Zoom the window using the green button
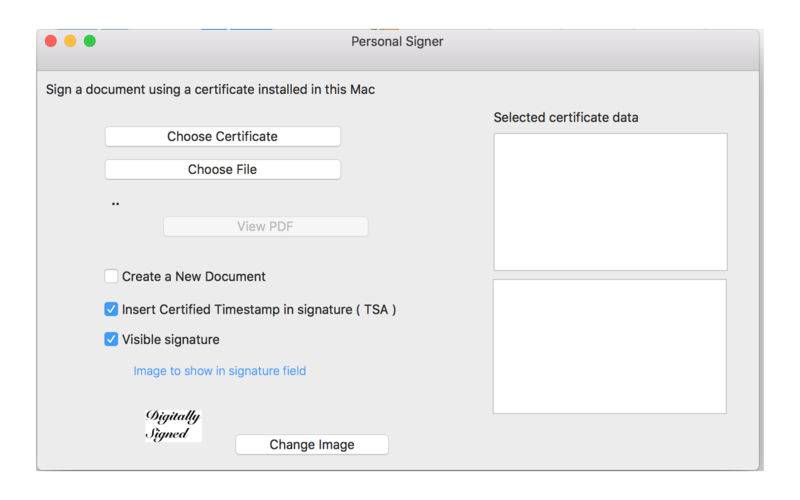Screen dimensions: 800x500 click(90, 41)
